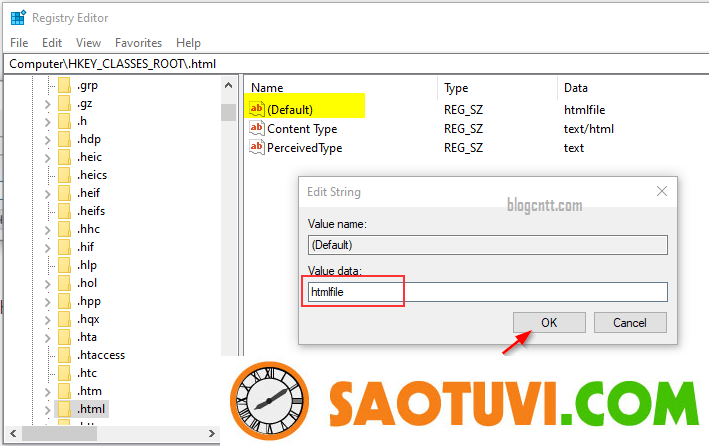Viewport: 709px width, 446px height.
Task: Select the .heifs folder icon
Action: coord(64,211)
